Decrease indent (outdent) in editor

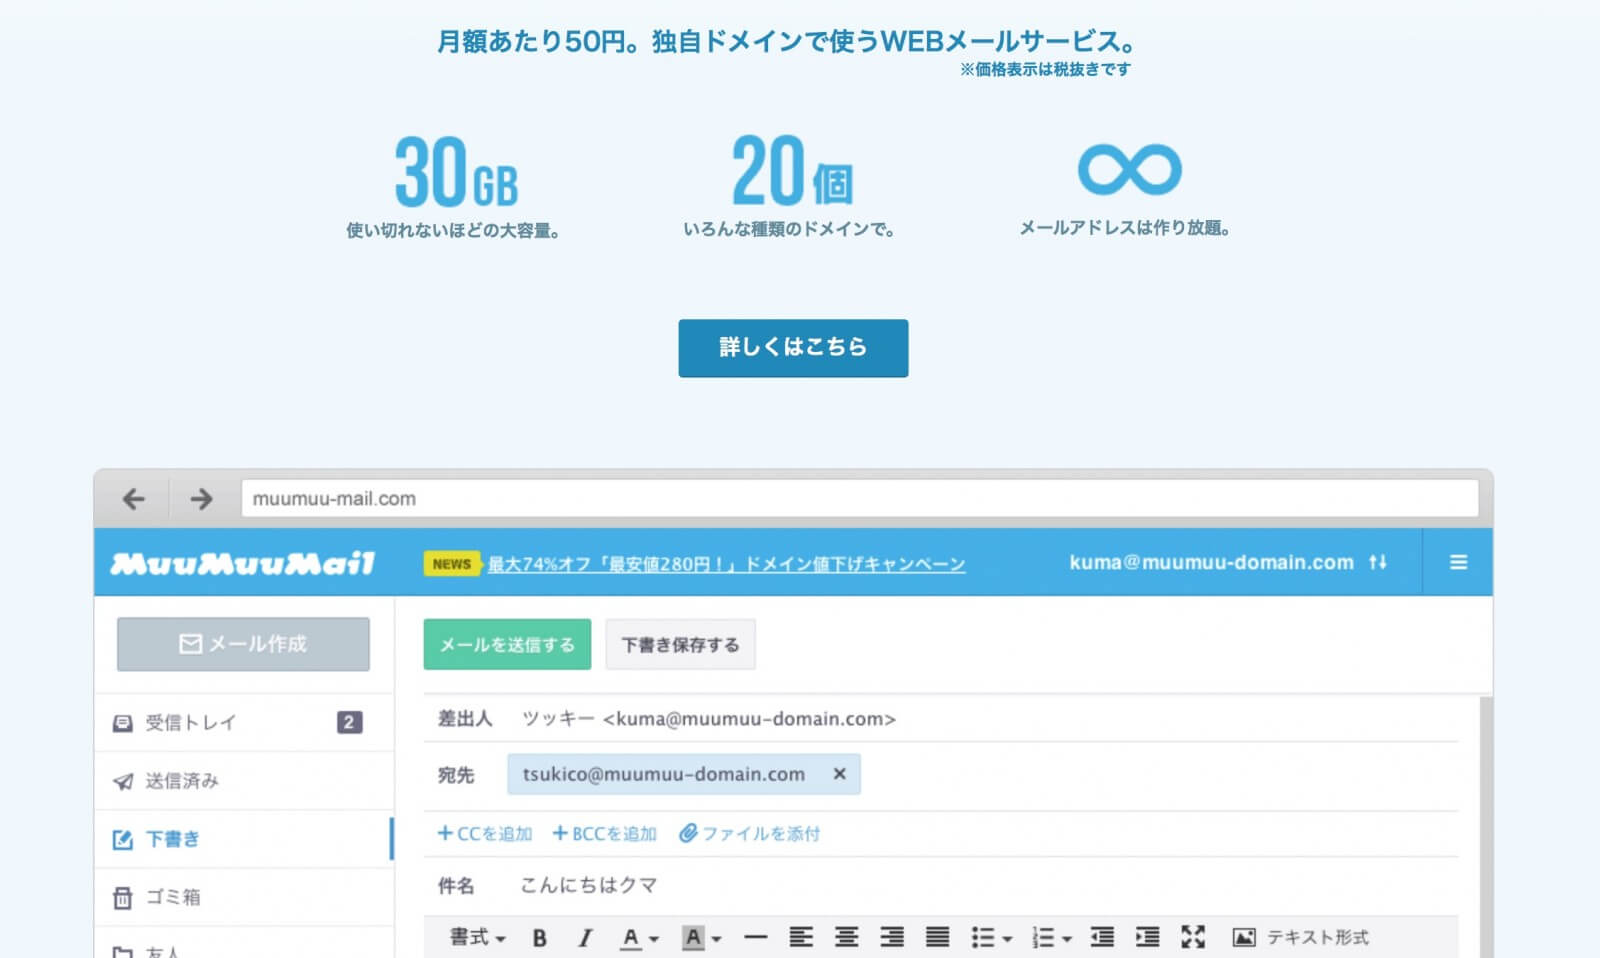[x=1102, y=937]
